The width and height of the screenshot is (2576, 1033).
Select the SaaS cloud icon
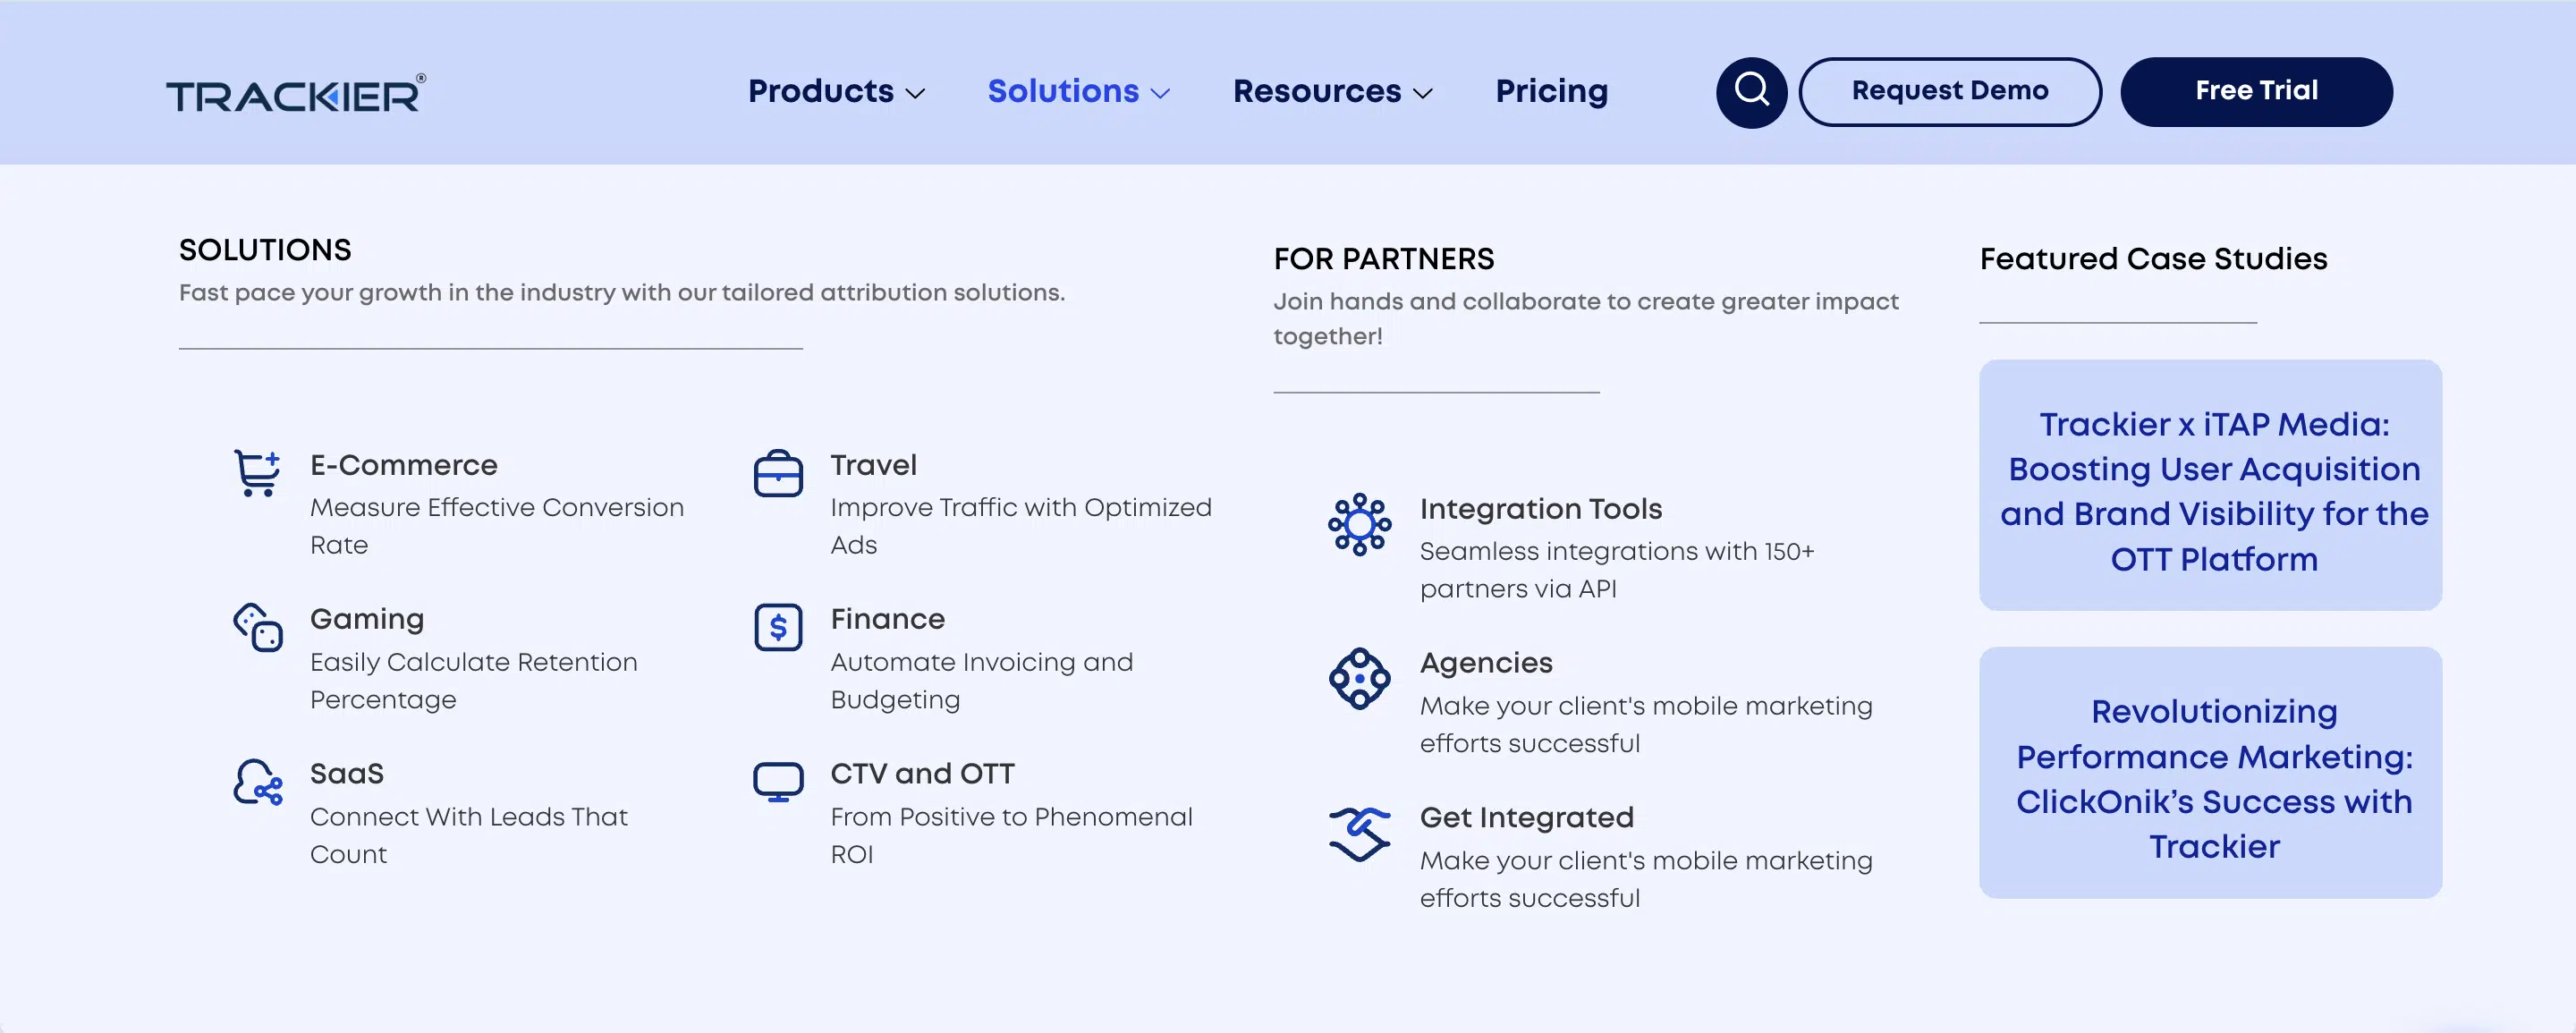256,787
